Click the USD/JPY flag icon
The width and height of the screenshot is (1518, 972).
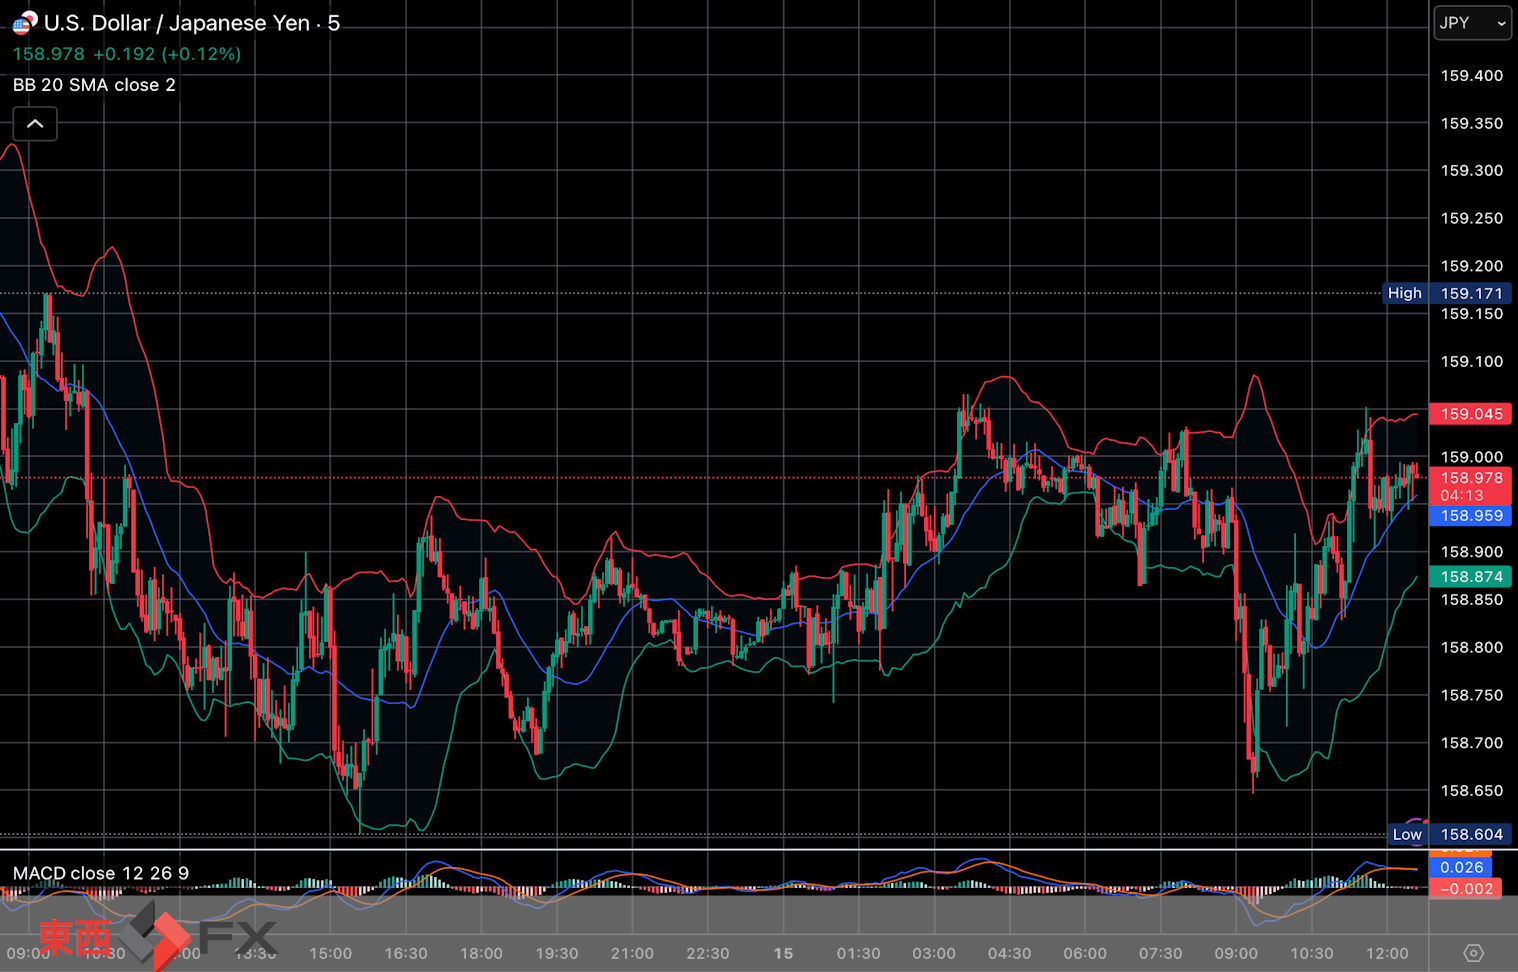click(23, 22)
